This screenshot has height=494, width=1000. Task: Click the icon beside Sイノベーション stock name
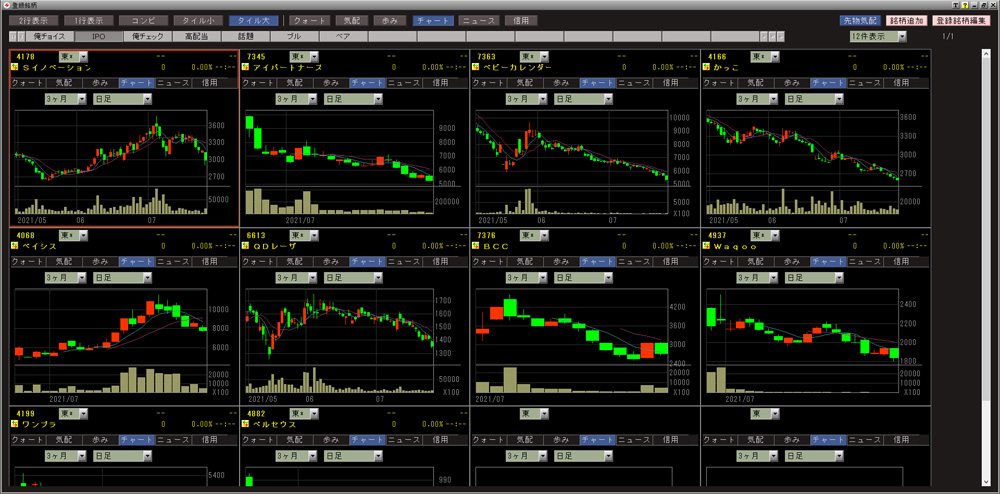pos(15,67)
